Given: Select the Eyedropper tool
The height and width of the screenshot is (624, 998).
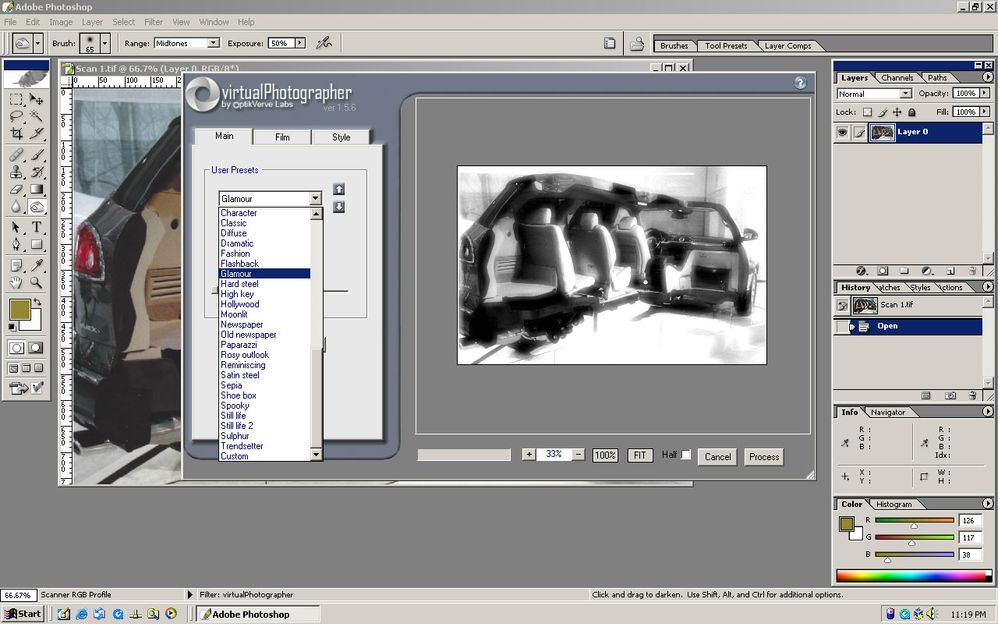Looking at the screenshot, I should point(36,265).
